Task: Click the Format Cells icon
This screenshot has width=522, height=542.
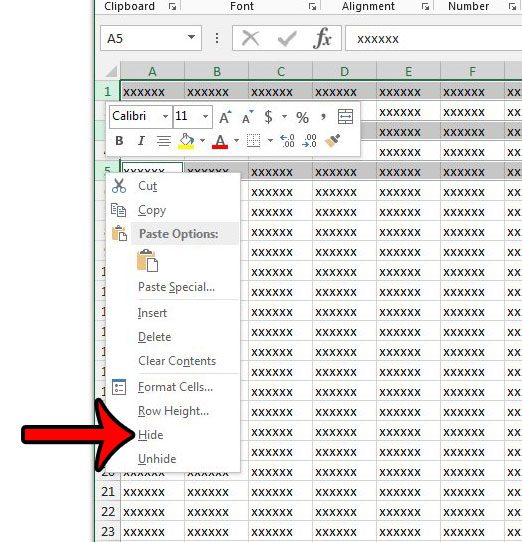Action: point(119,387)
